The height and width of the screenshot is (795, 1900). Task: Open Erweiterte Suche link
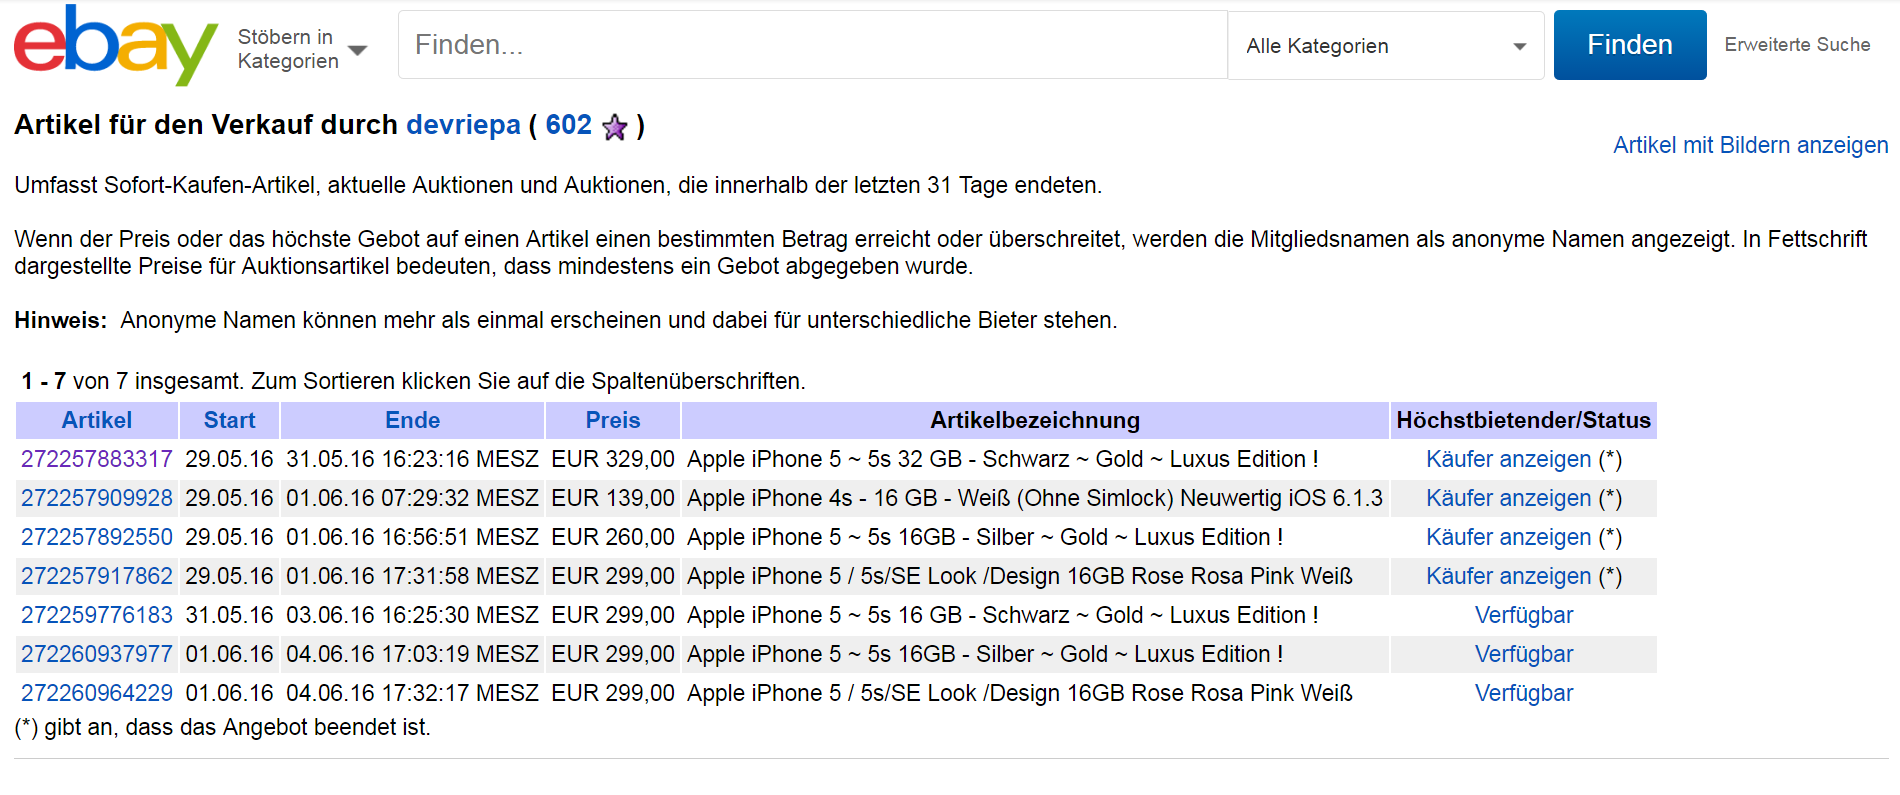[1797, 45]
